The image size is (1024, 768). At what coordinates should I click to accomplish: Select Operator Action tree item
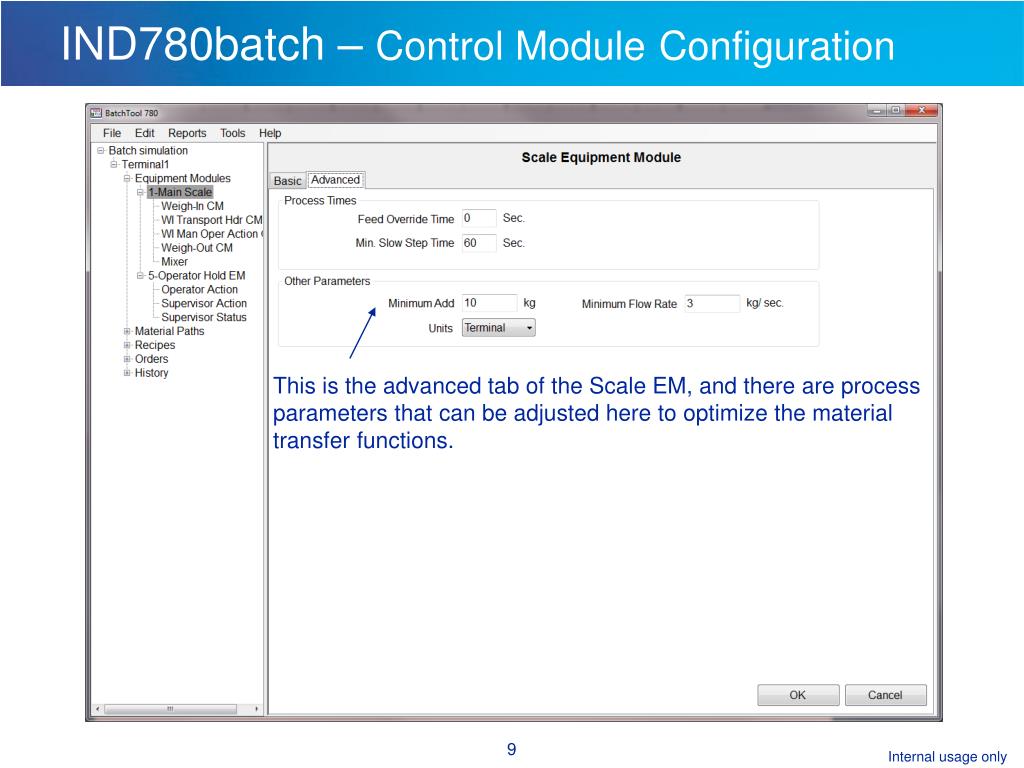199,289
